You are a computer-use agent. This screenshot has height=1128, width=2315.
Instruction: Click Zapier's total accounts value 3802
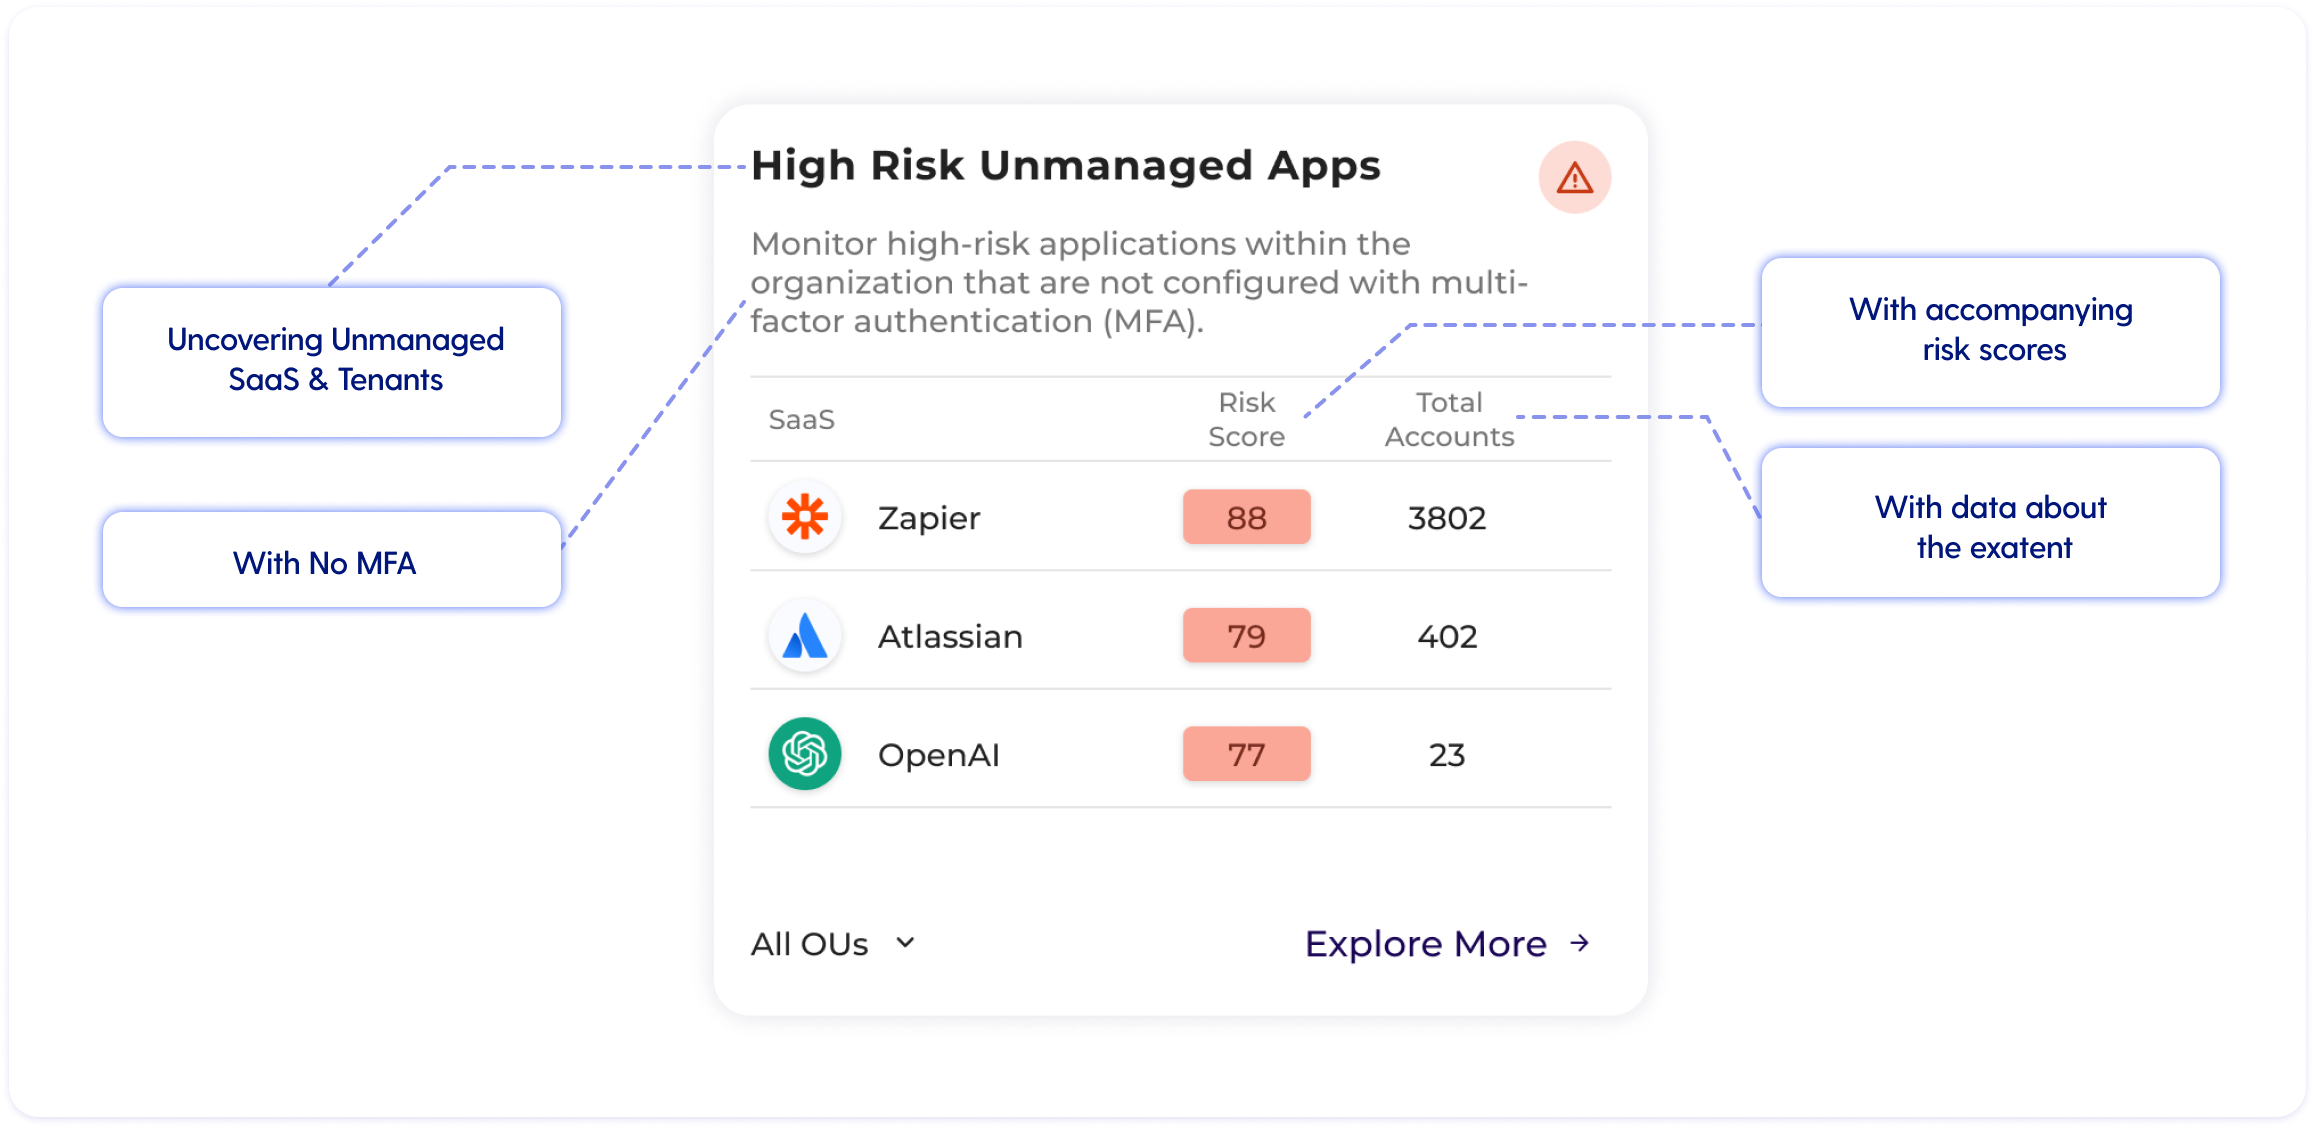point(1446,518)
